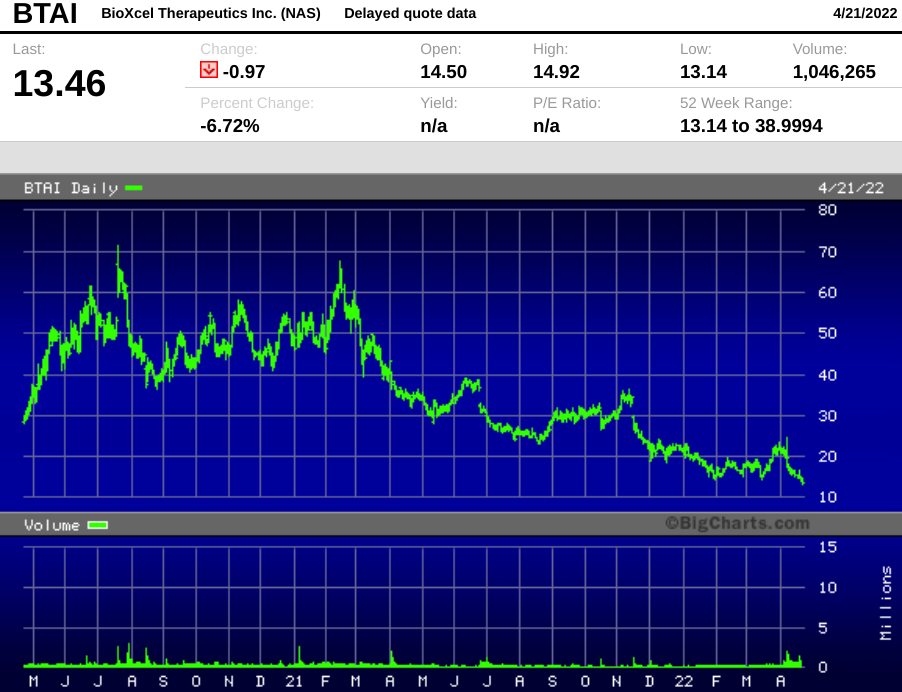
Task: Click the 'Last:' label
Action: click(29, 49)
